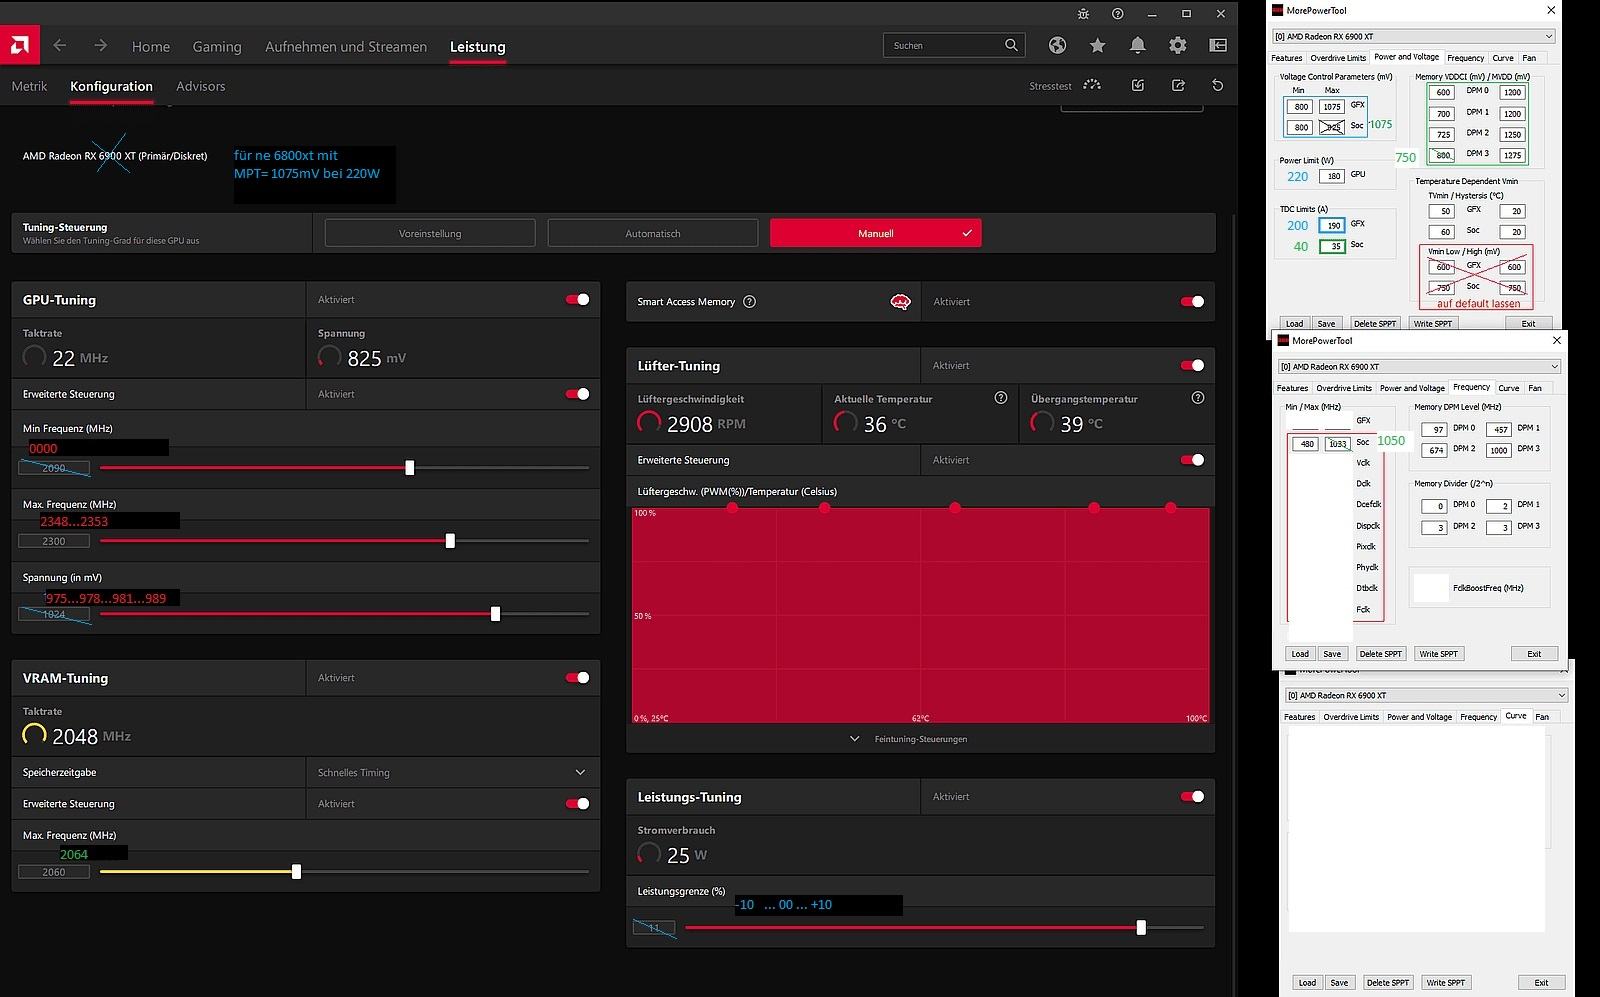Click the Leistungsgrenze slider handle

click(x=1141, y=927)
